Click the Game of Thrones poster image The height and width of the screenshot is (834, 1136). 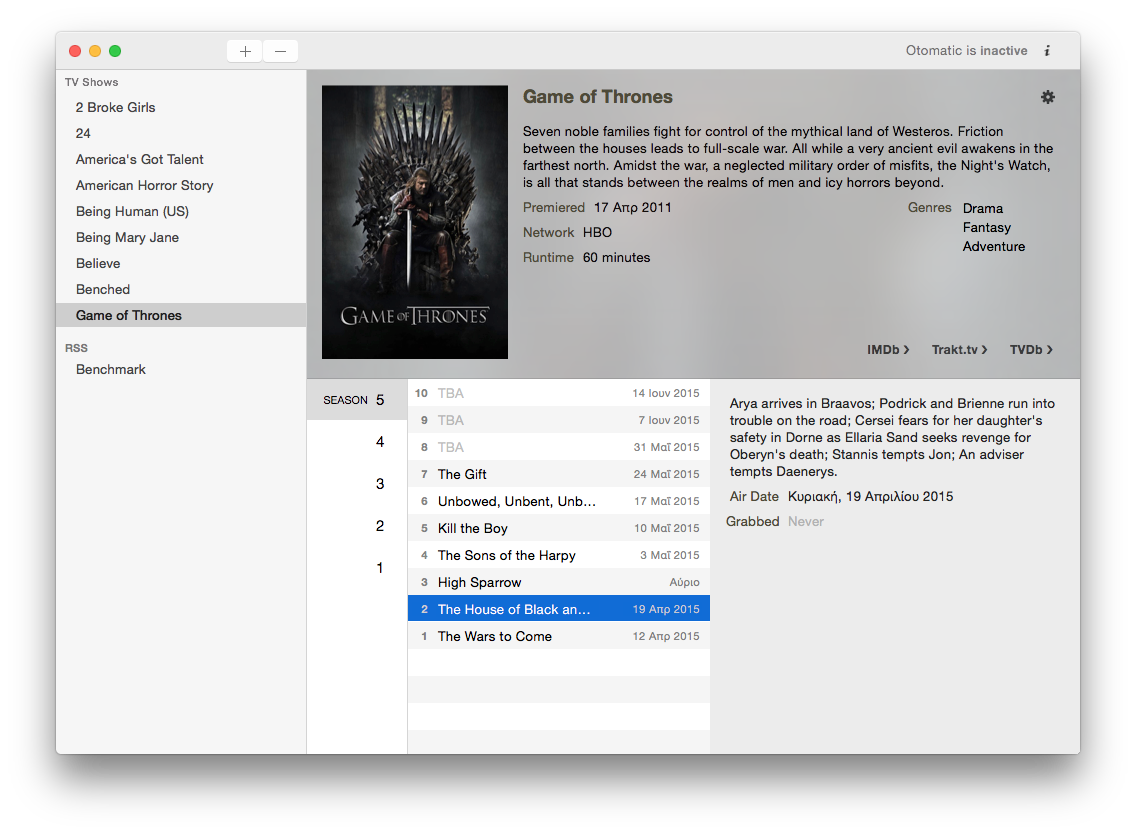tap(415, 222)
